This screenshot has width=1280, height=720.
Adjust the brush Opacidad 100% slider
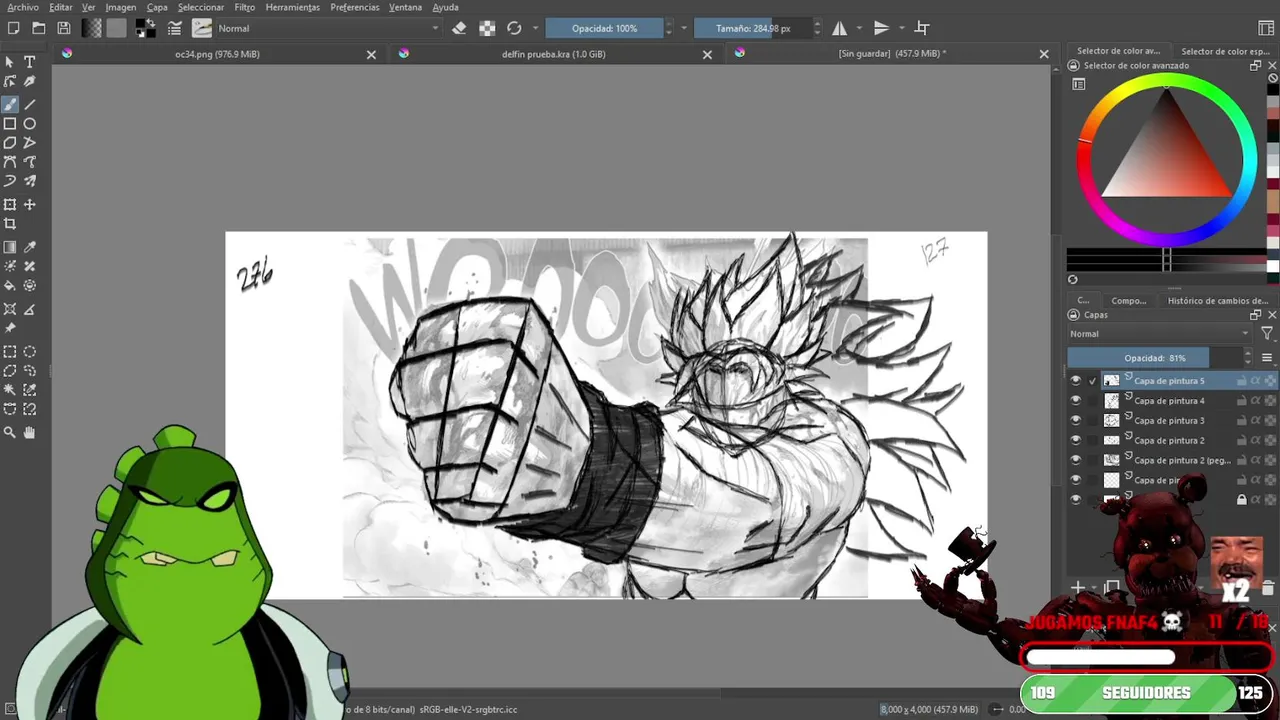point(604,28)
